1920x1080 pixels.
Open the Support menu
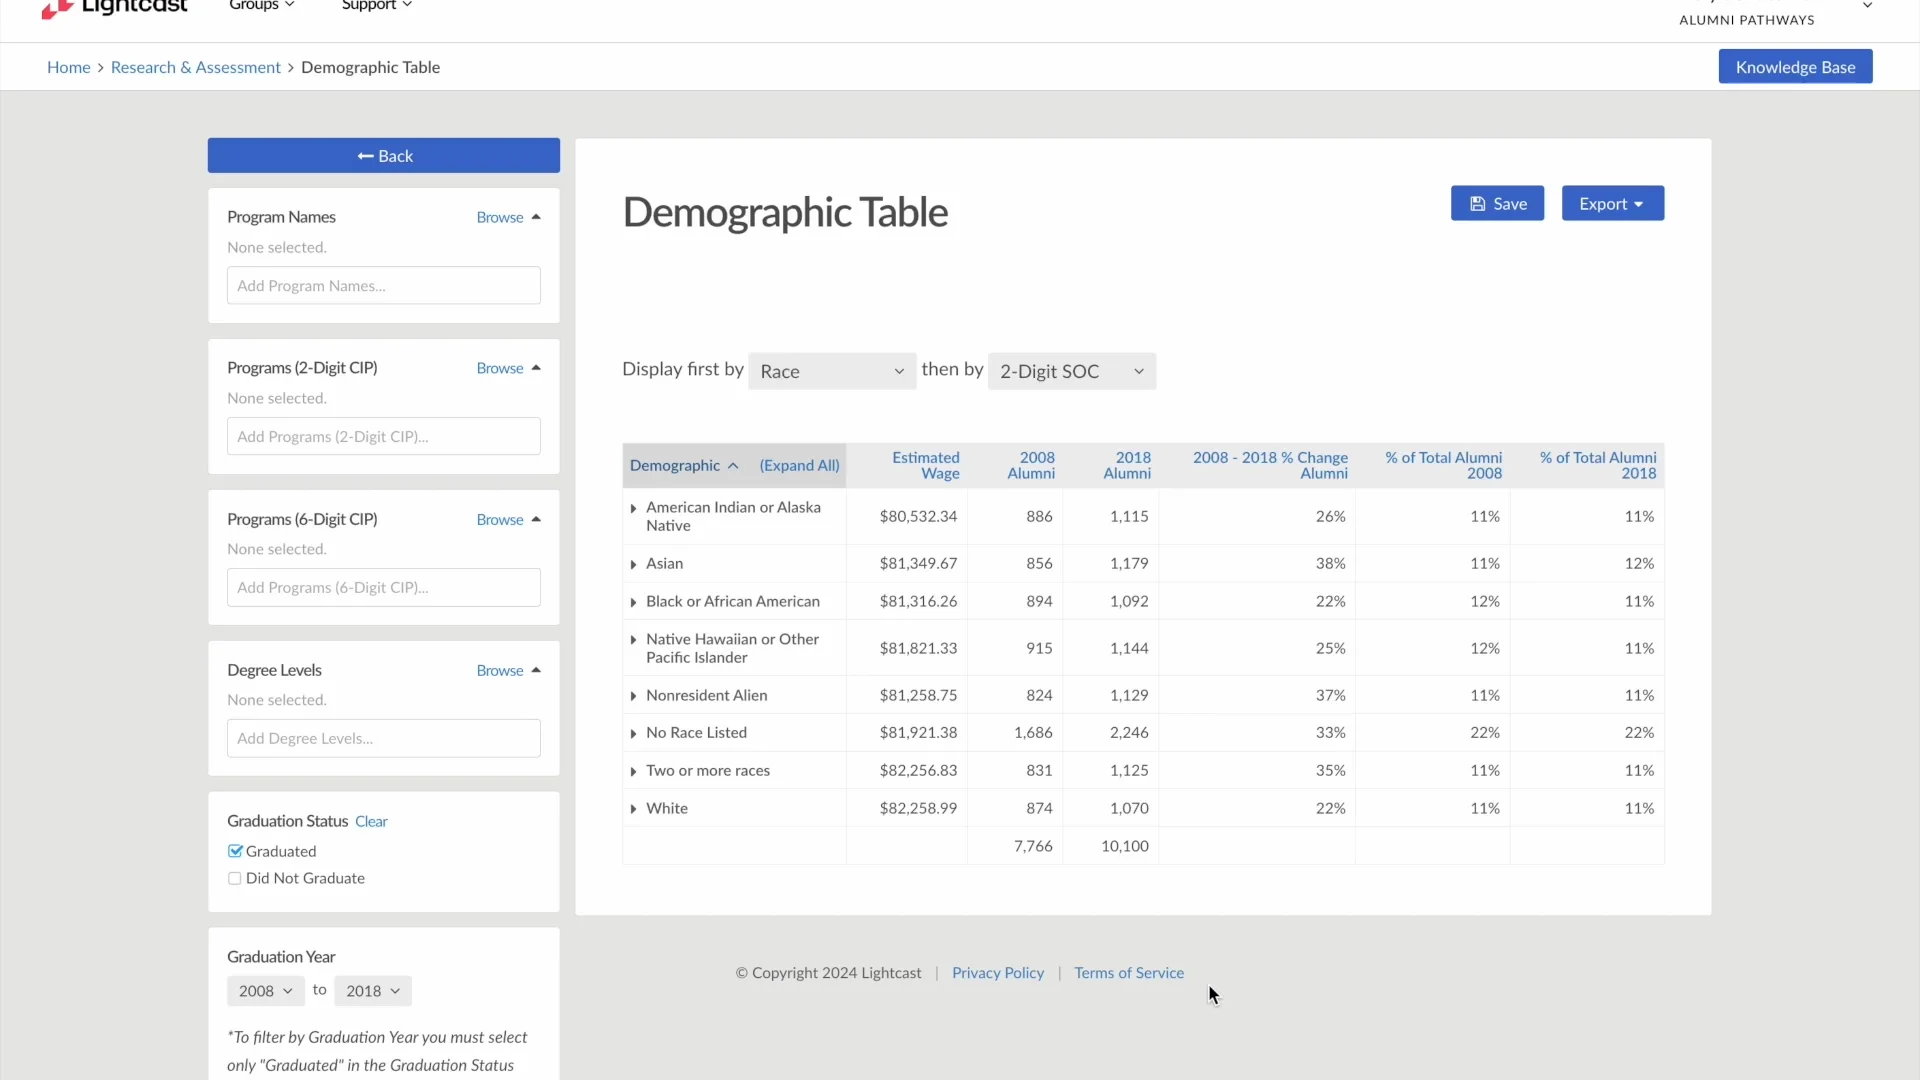[x=375, y=5]
